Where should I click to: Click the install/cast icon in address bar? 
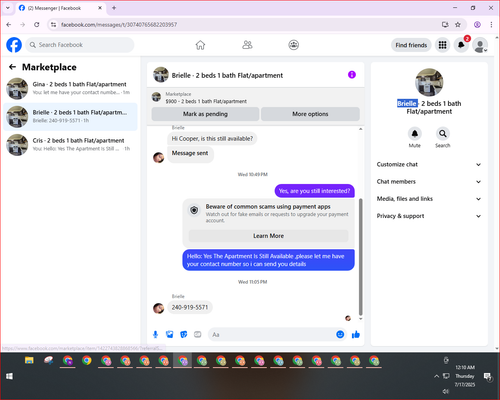pyautogui.click(x=445, y=24)
